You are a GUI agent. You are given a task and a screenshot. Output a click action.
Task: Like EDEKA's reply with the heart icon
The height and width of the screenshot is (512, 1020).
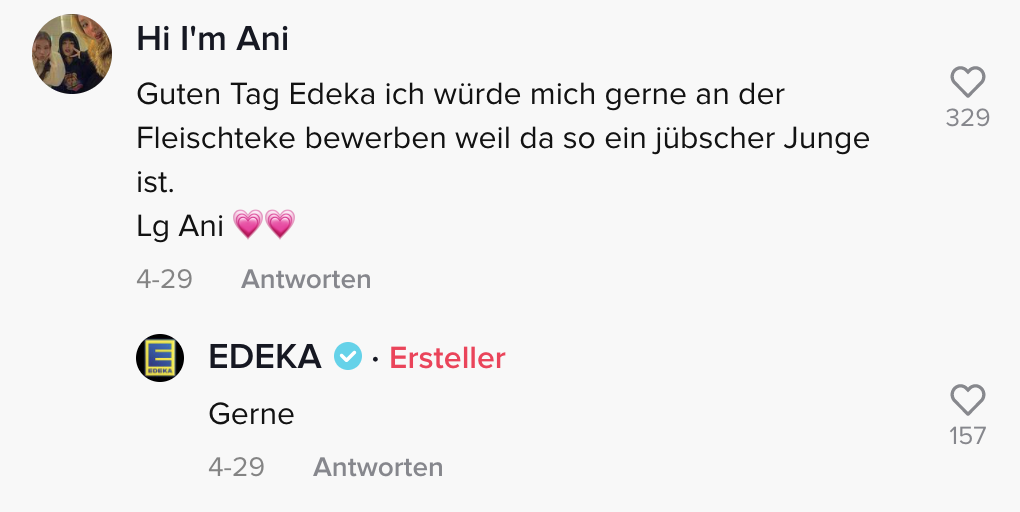pyautogui.click(x=967, y=400)
